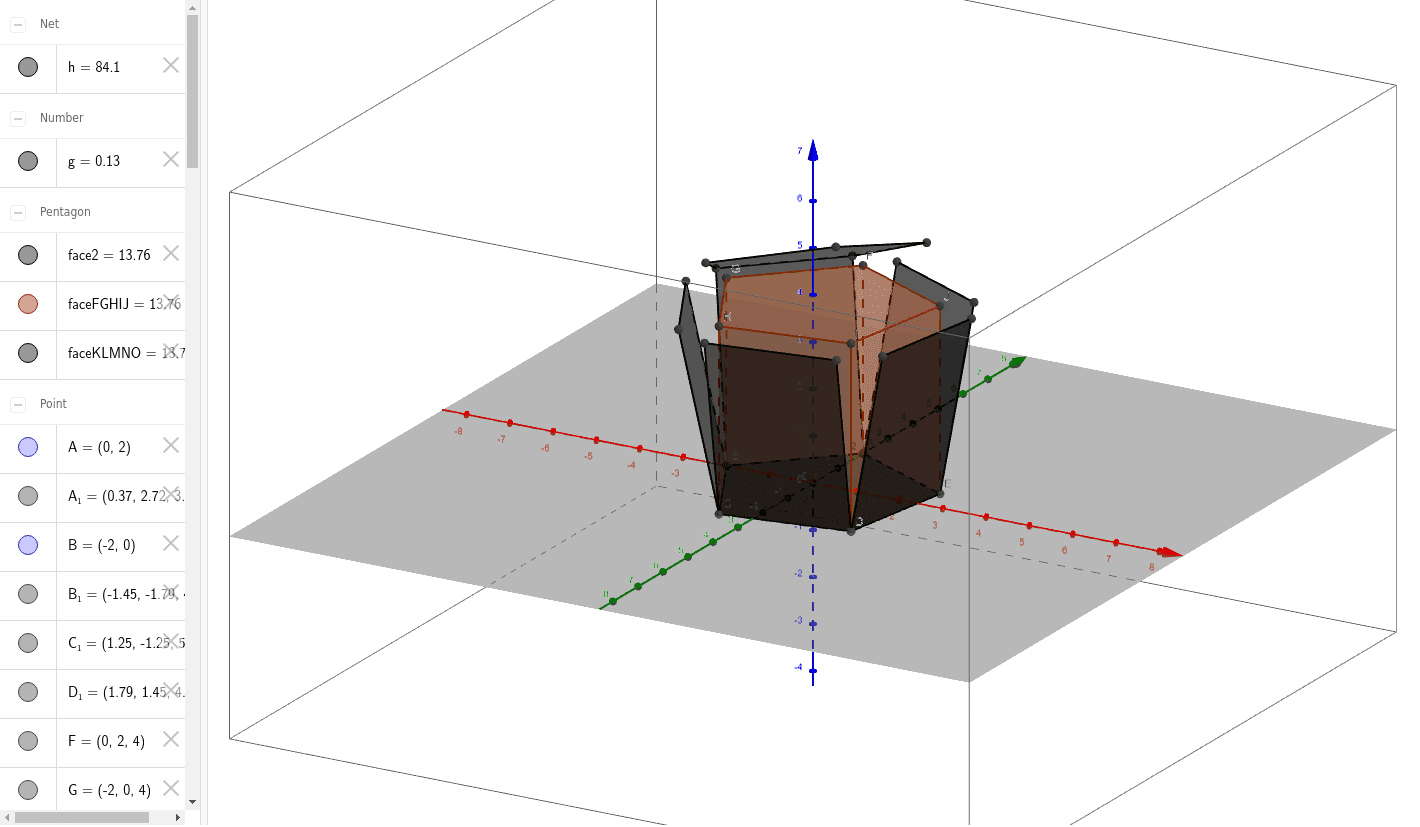Viewport: 1420px width, 827px height.
Task: Delete point F using the X icon
Action: coord(170,740)
